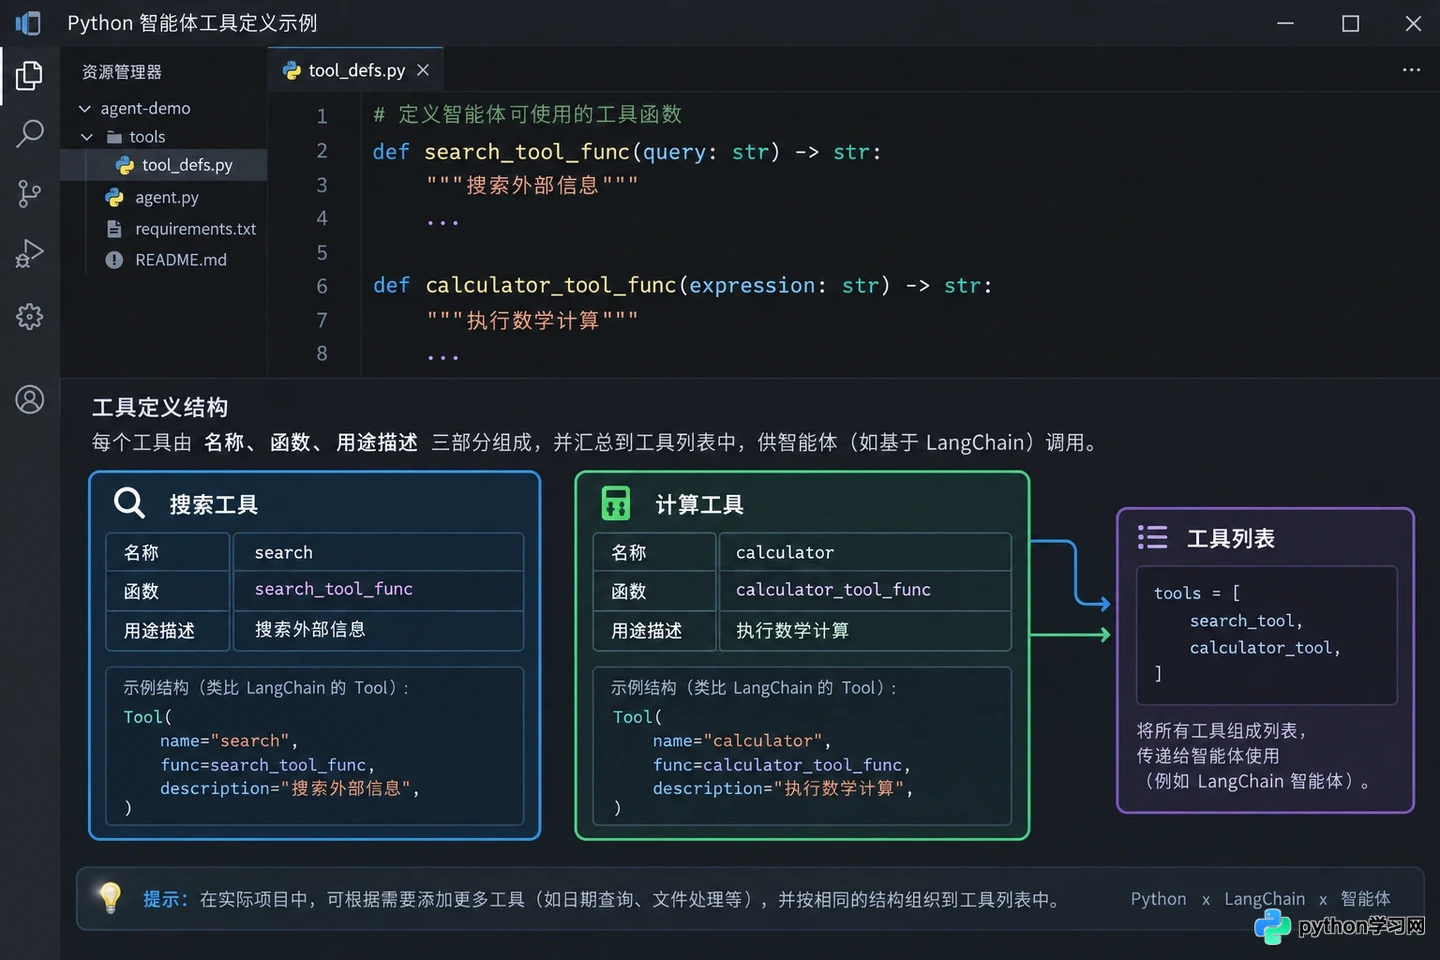This screenshot has height=960, width=1440.
Task: Open the Account profile icon
Action: [30, 400]
